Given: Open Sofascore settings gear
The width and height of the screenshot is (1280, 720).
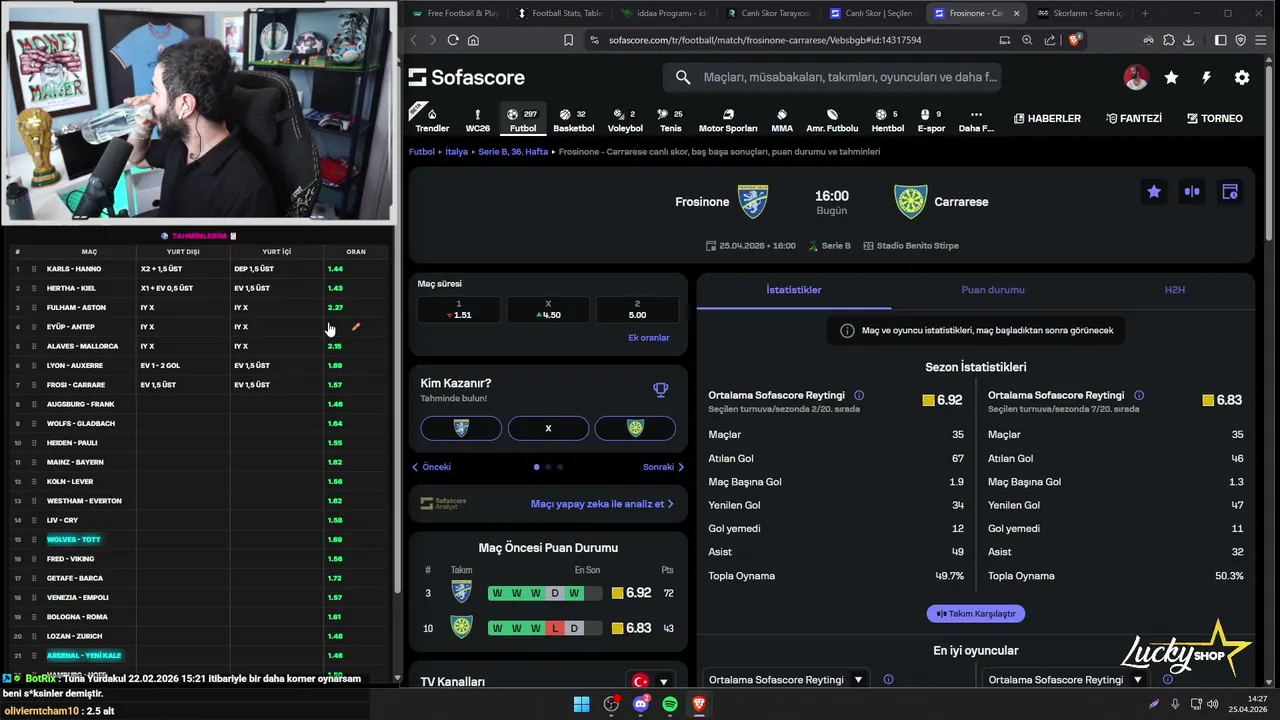Looking at the screenshot, I should click(x=1242, y=77).
